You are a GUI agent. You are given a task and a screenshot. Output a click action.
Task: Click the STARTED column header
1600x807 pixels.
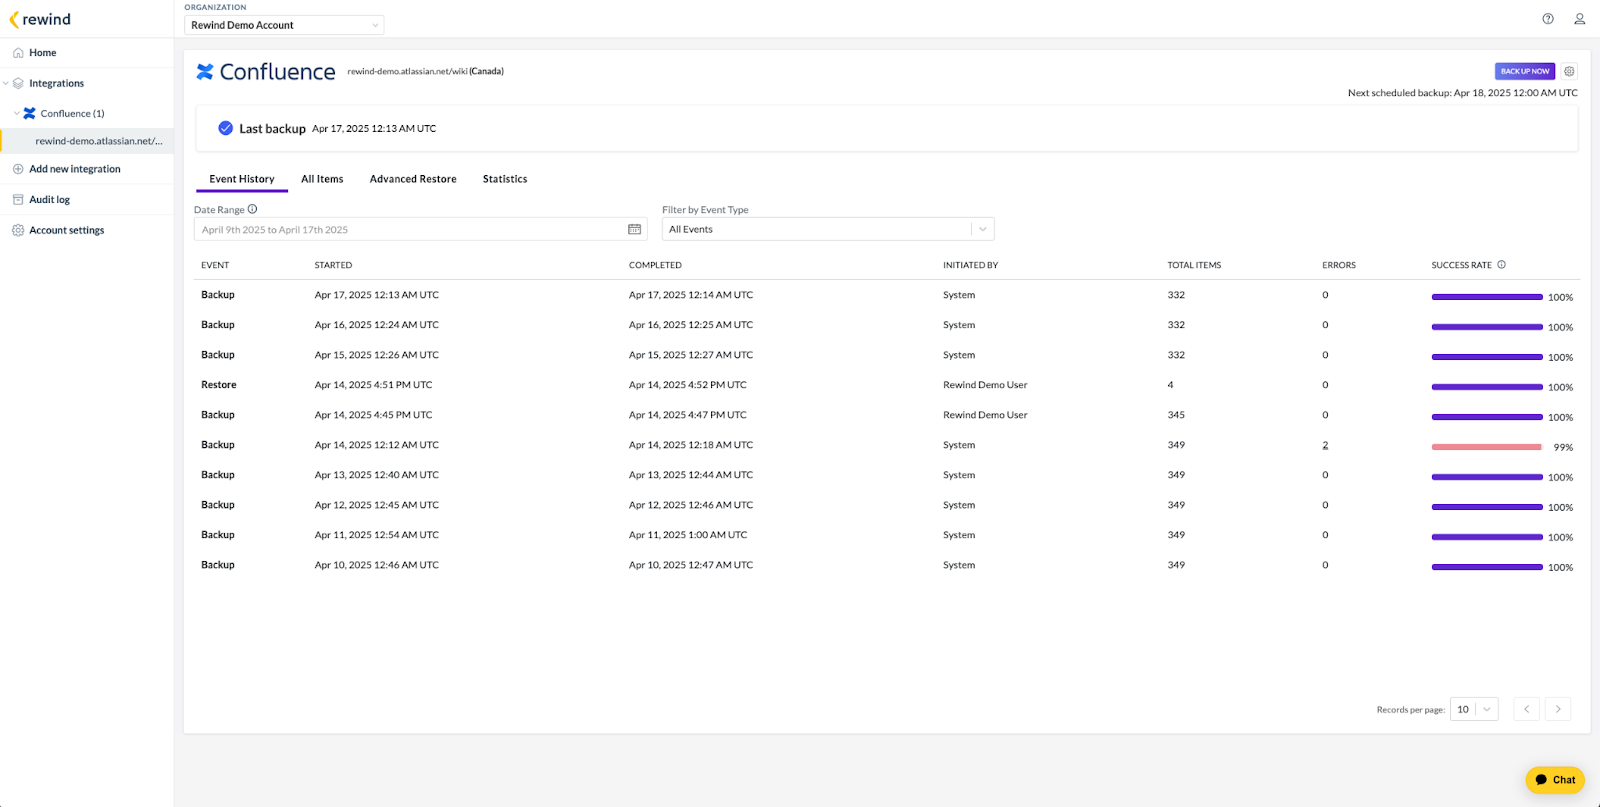click(x=333, y=265)
